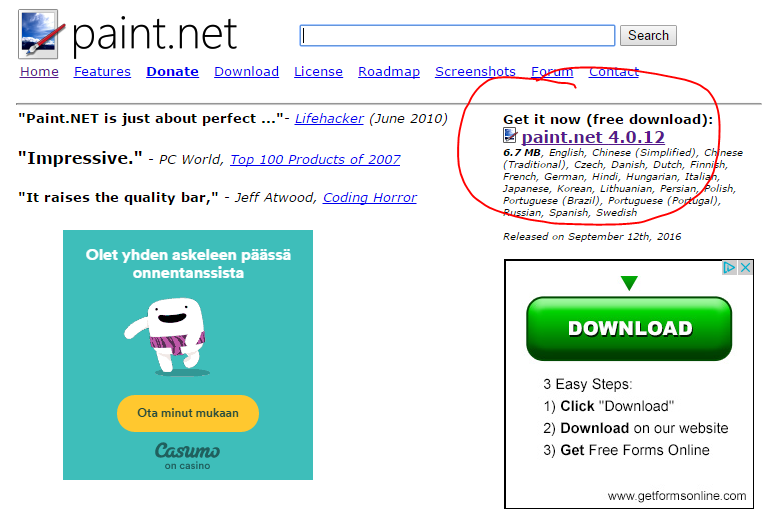This screenshot has height=524, width=772.
Task: Open the Donate link
Action: click(172, 72)
